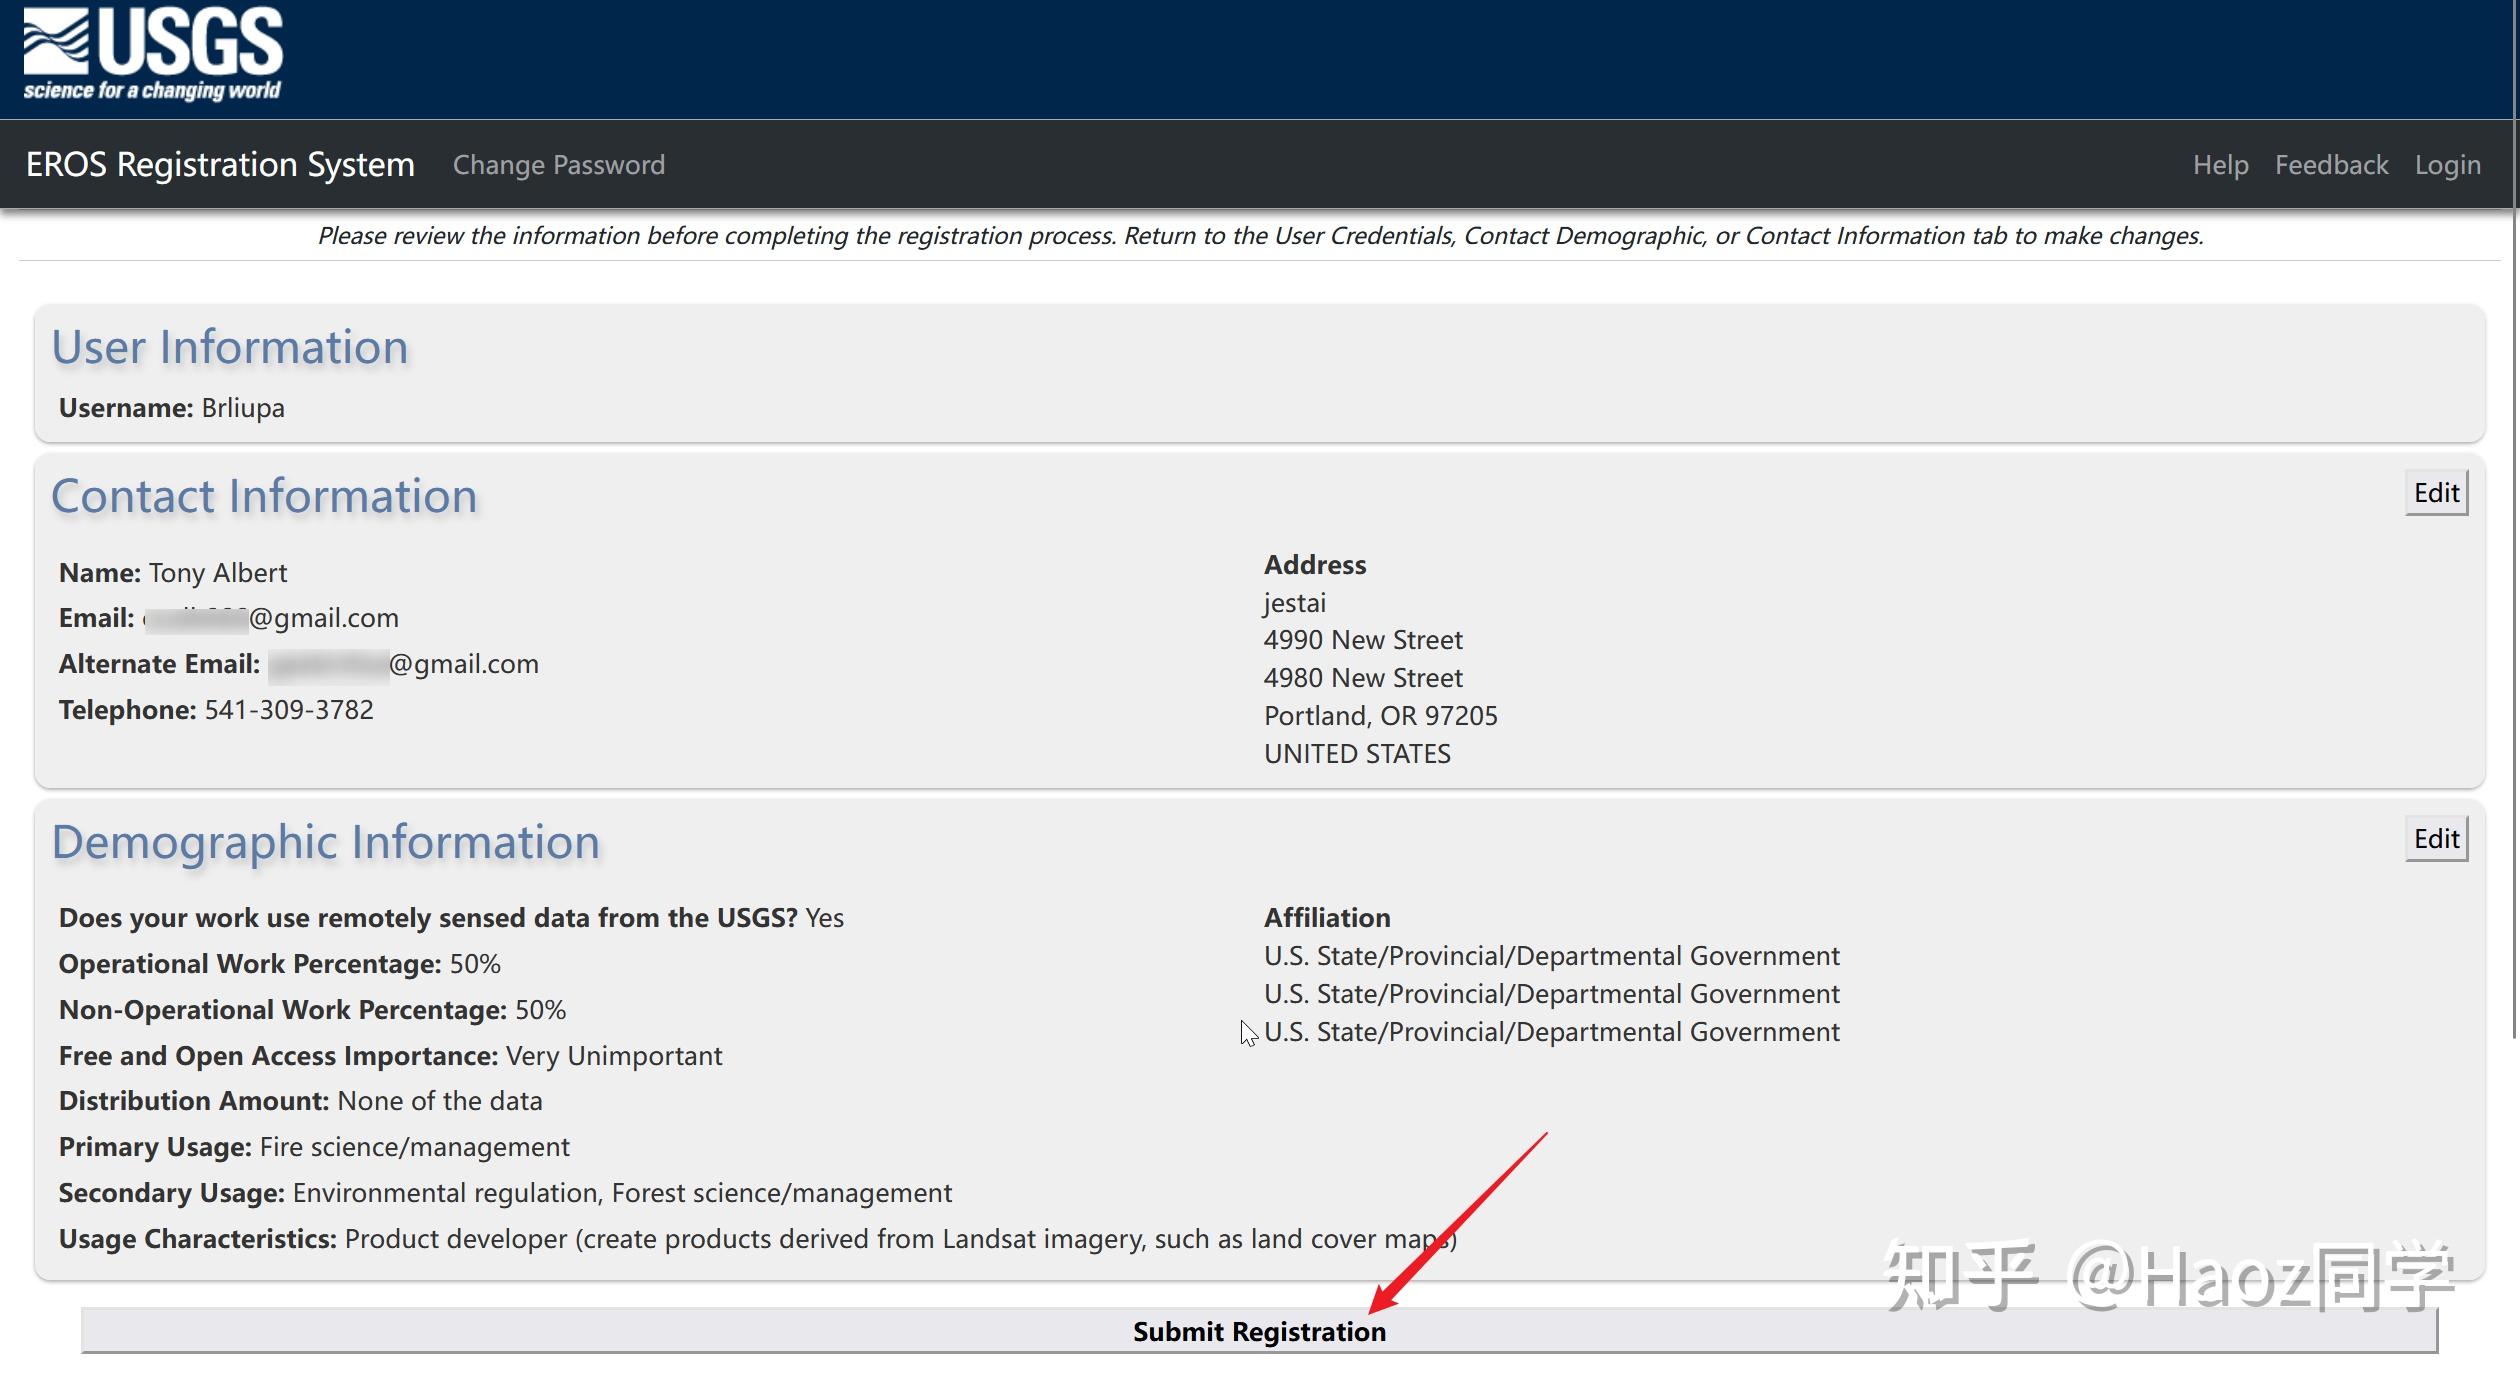Edit the Demographic Information section

[2435, 839]
